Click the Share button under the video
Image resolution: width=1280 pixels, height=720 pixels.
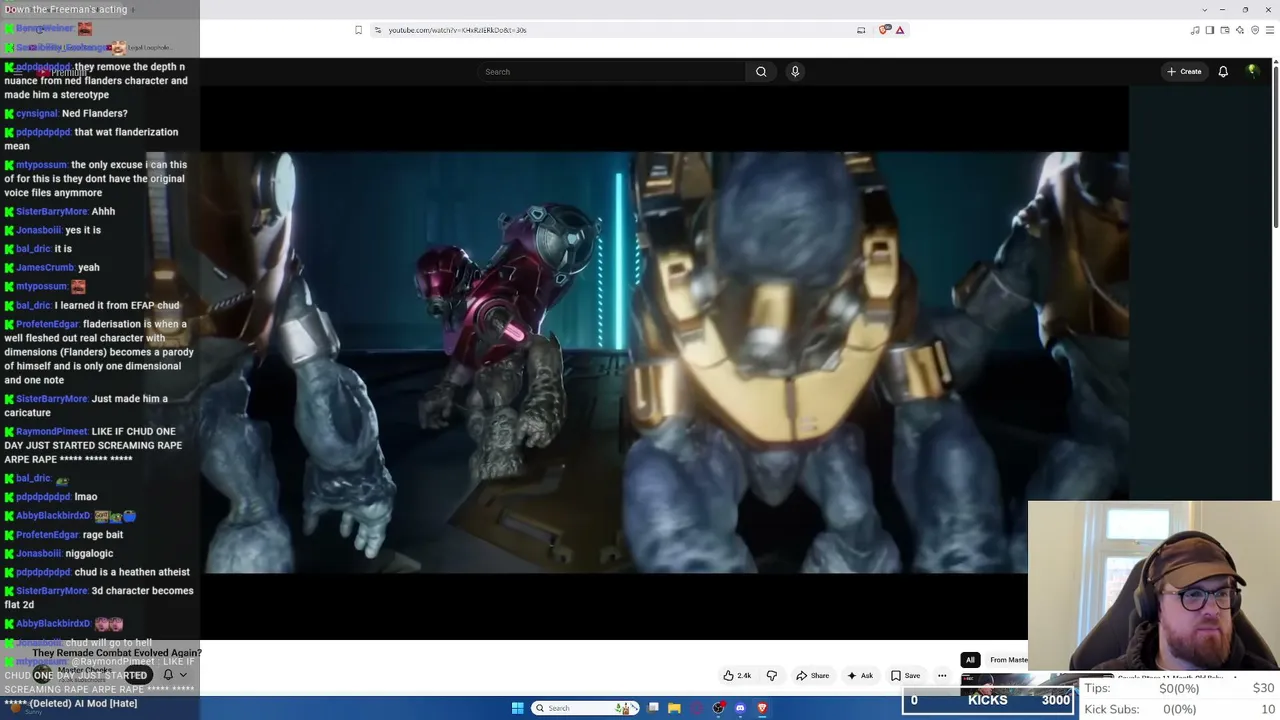[813, 676]
